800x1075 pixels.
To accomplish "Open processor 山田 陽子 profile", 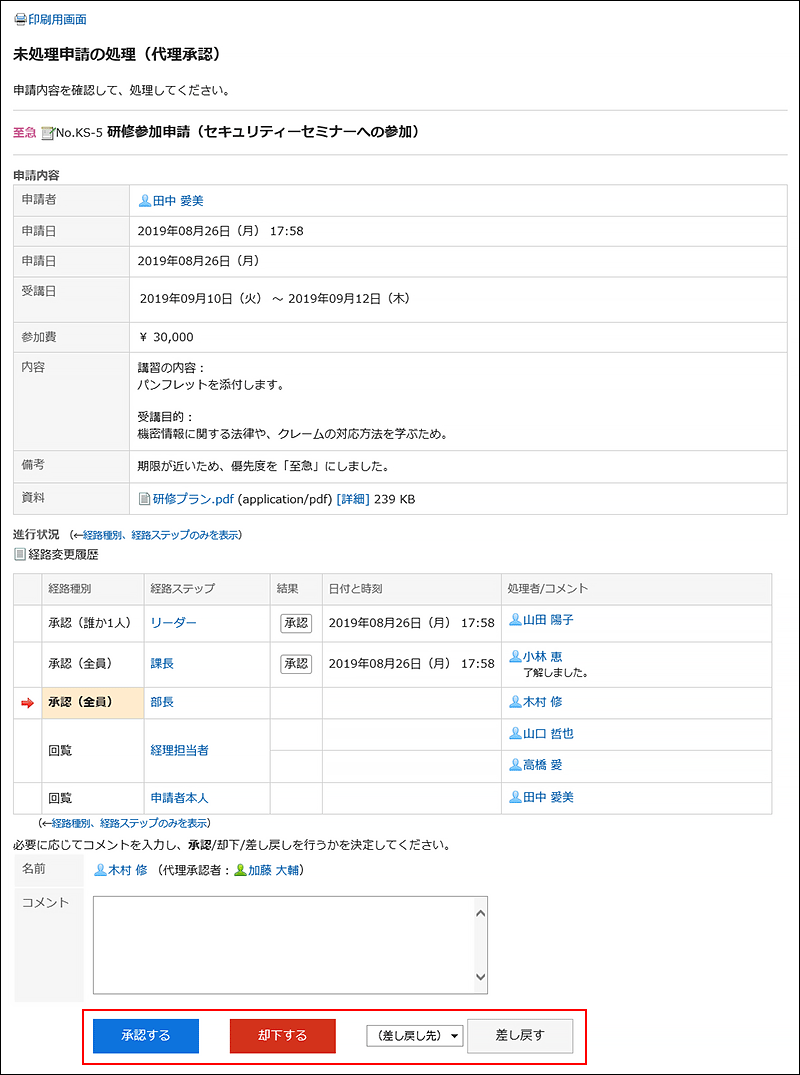I will point(548,620).
